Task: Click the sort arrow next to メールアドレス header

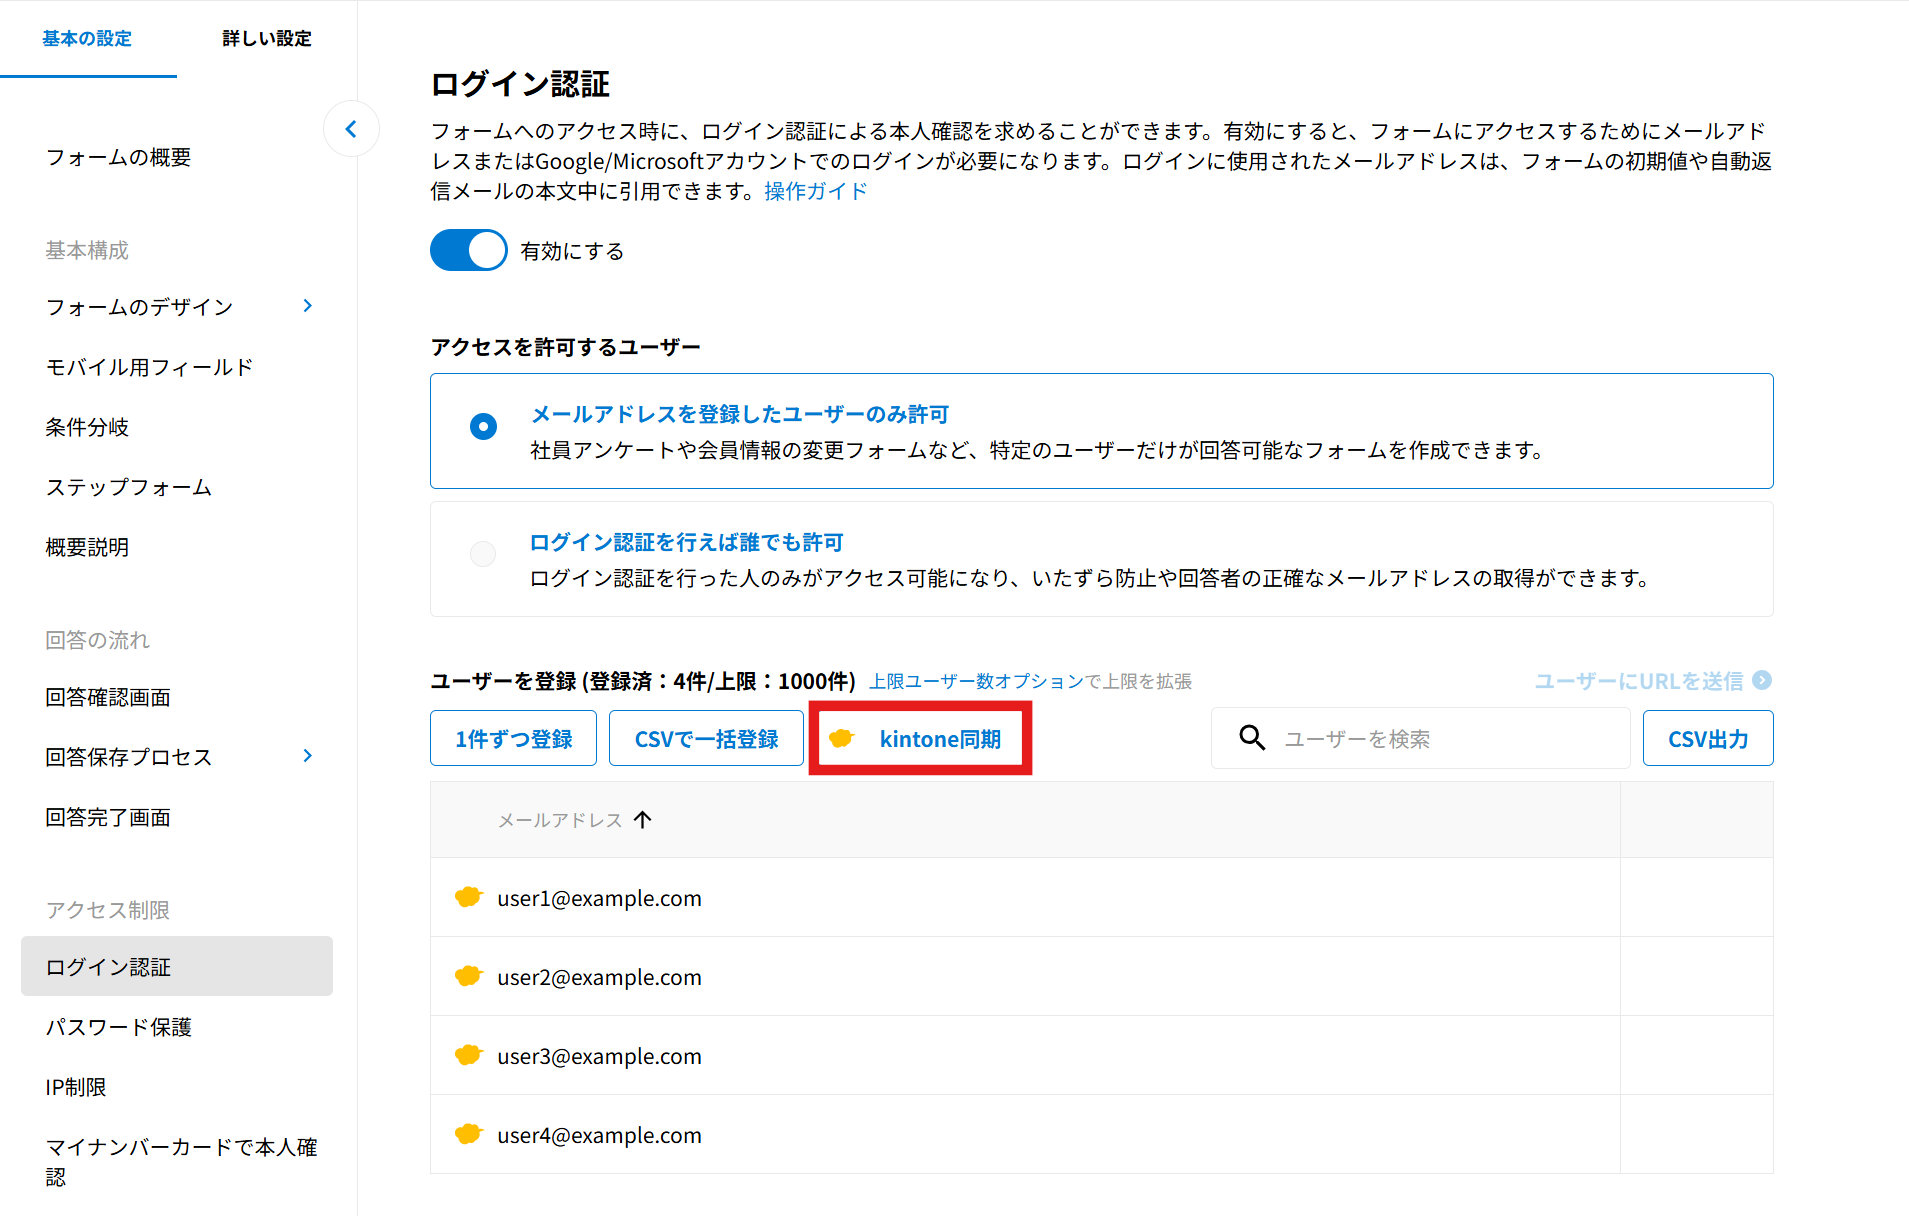Action: pos(643,820)
